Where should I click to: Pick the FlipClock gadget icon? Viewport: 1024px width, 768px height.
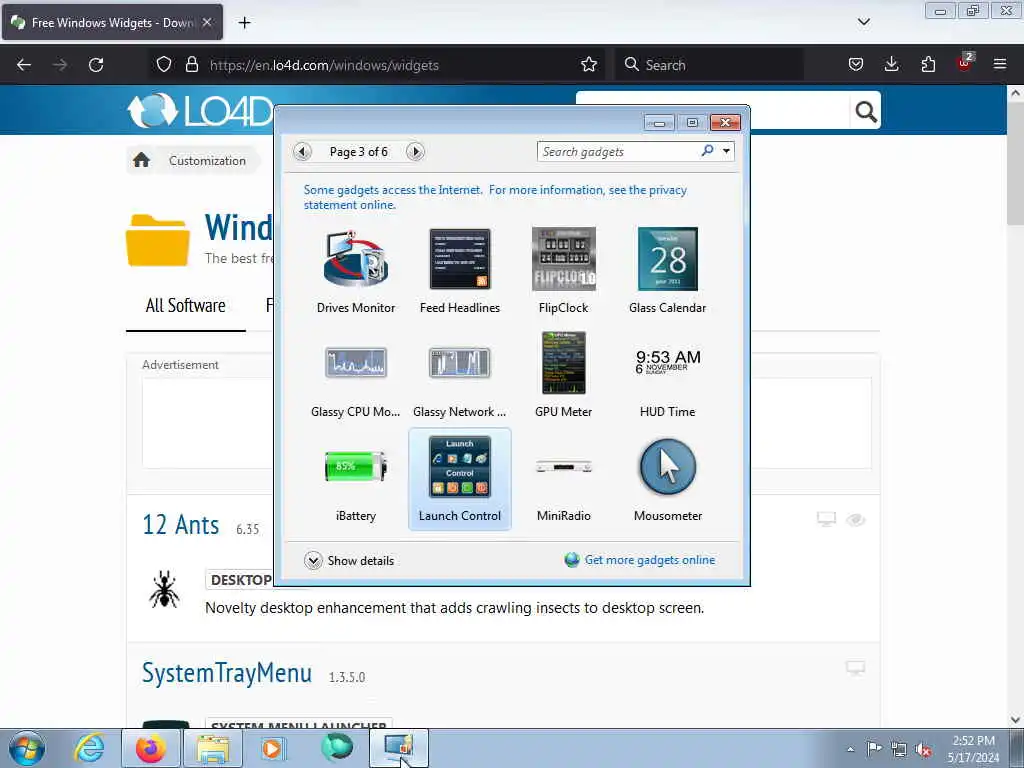tap(564, 259)
